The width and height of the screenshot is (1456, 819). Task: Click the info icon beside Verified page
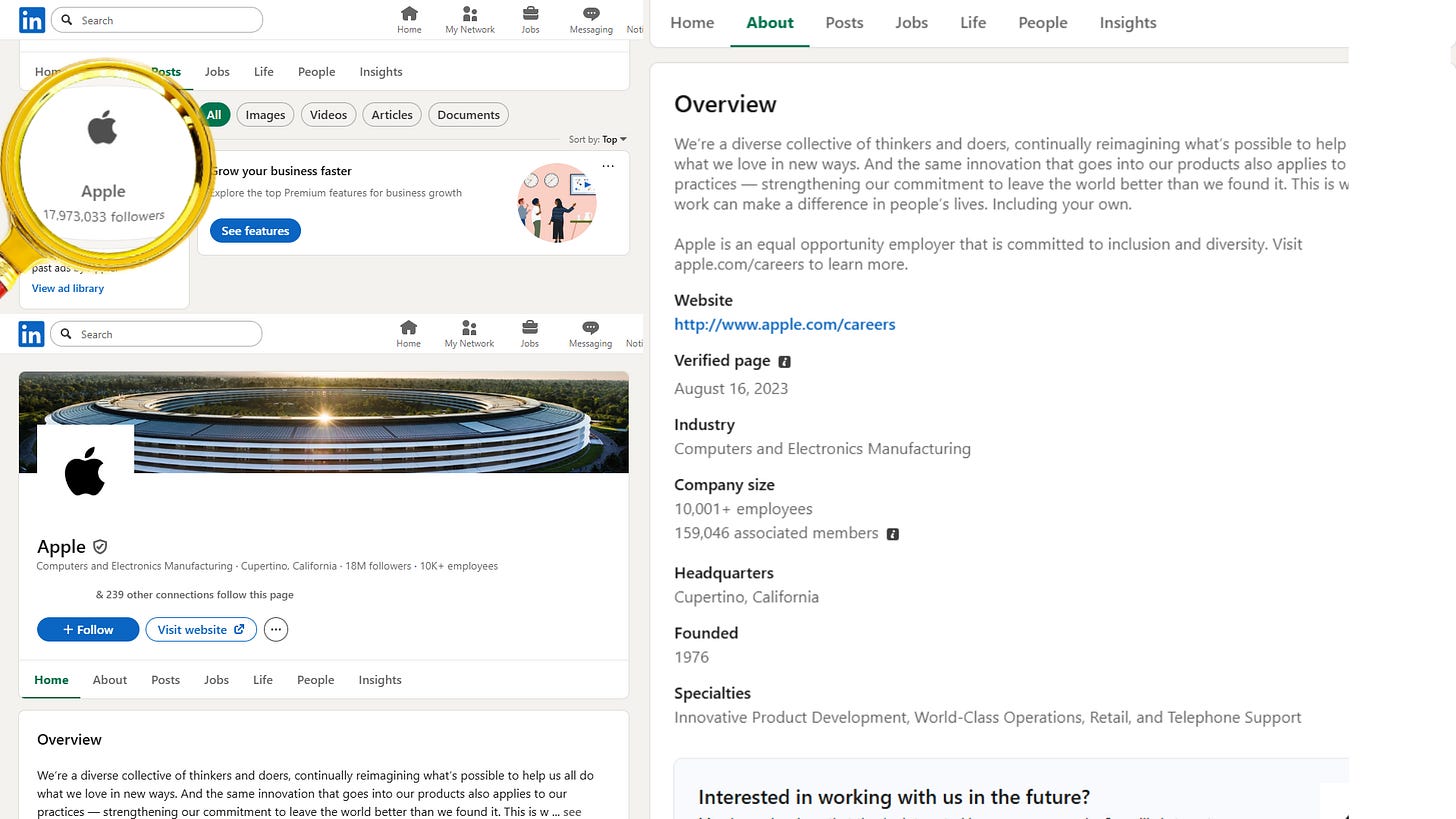pos(784,362)
